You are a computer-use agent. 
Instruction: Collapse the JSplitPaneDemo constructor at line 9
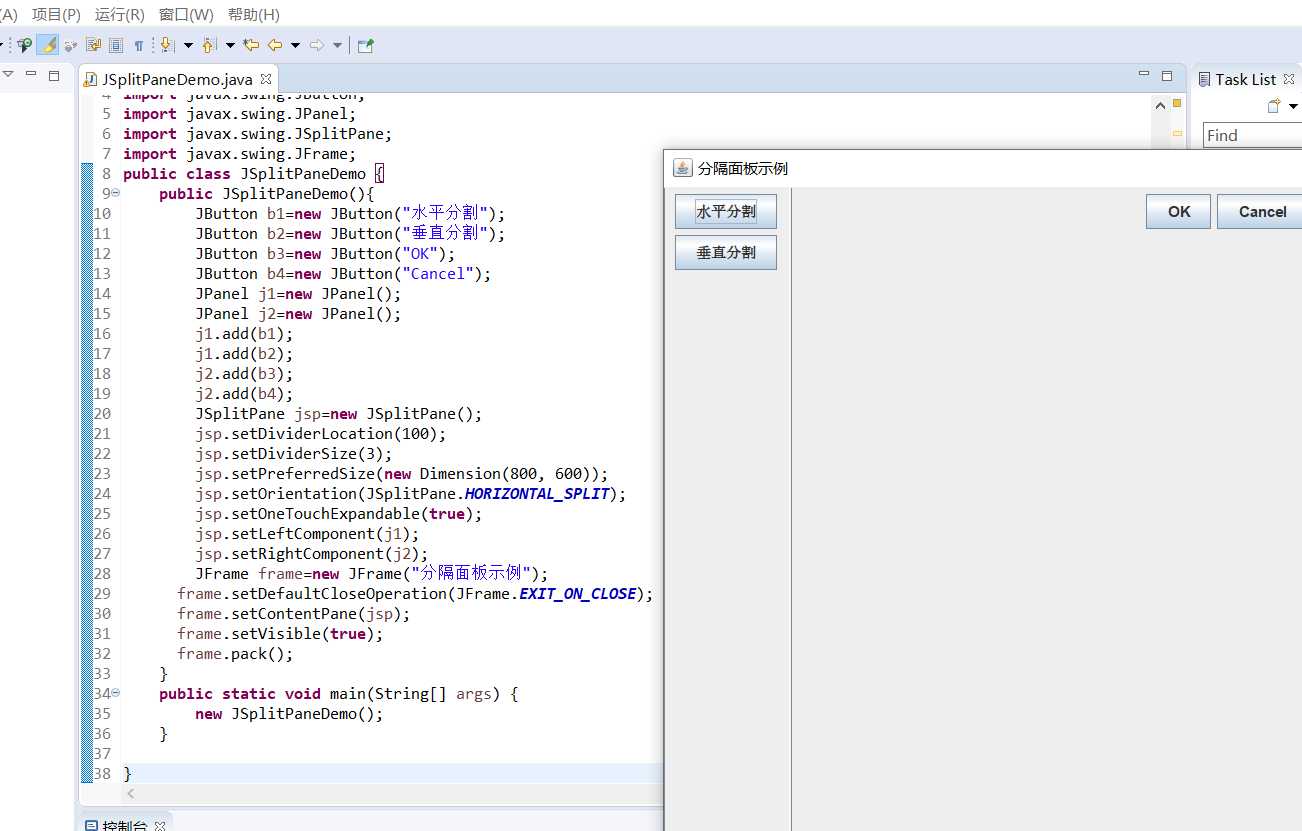(115, 192)
